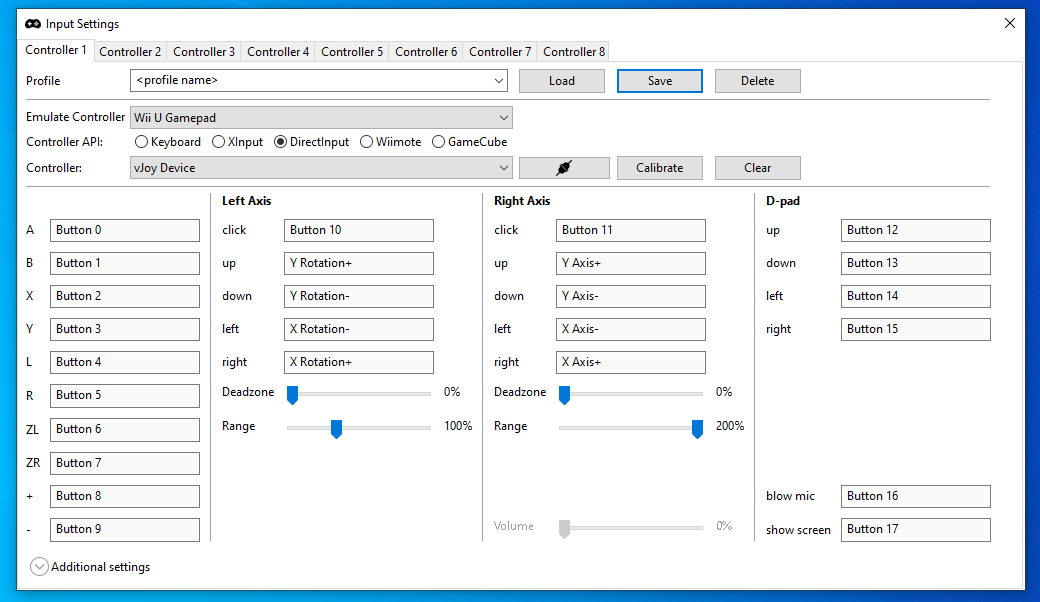Click Left Axis left field X Rotation-
The height and width of the screenshot is (602, 1040).
point(359,330)
